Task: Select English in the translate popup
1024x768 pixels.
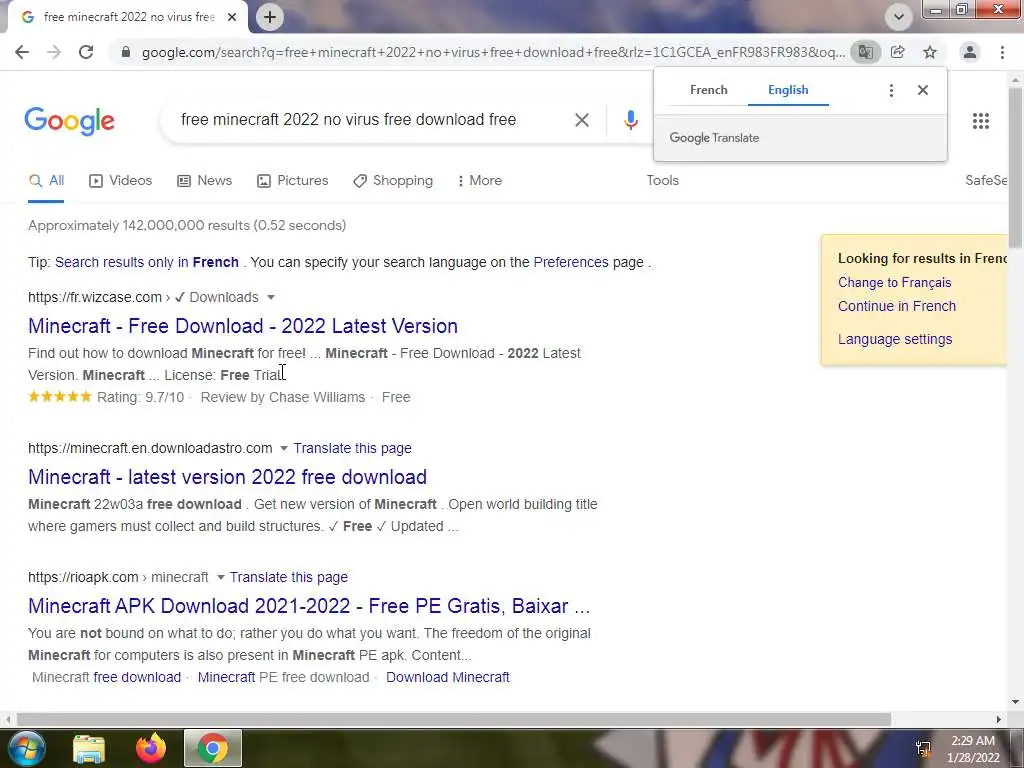Action: (x=788, y=90)
